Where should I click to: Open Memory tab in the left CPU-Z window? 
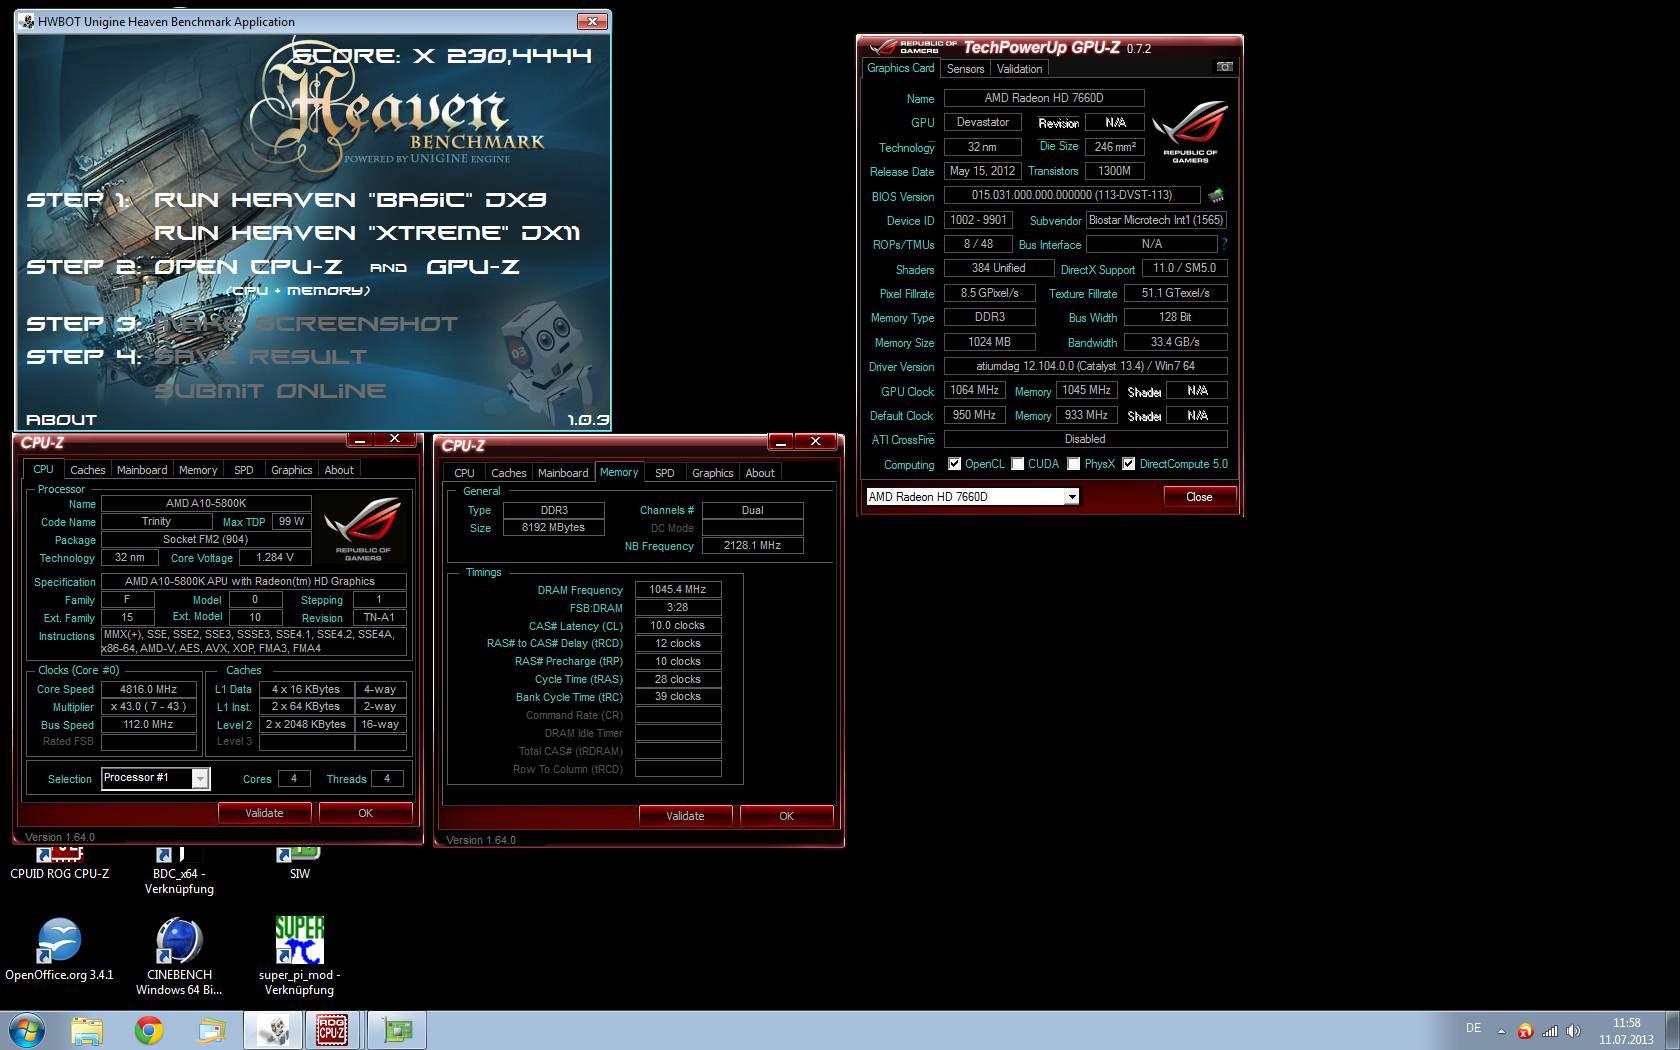click(198, 470)
